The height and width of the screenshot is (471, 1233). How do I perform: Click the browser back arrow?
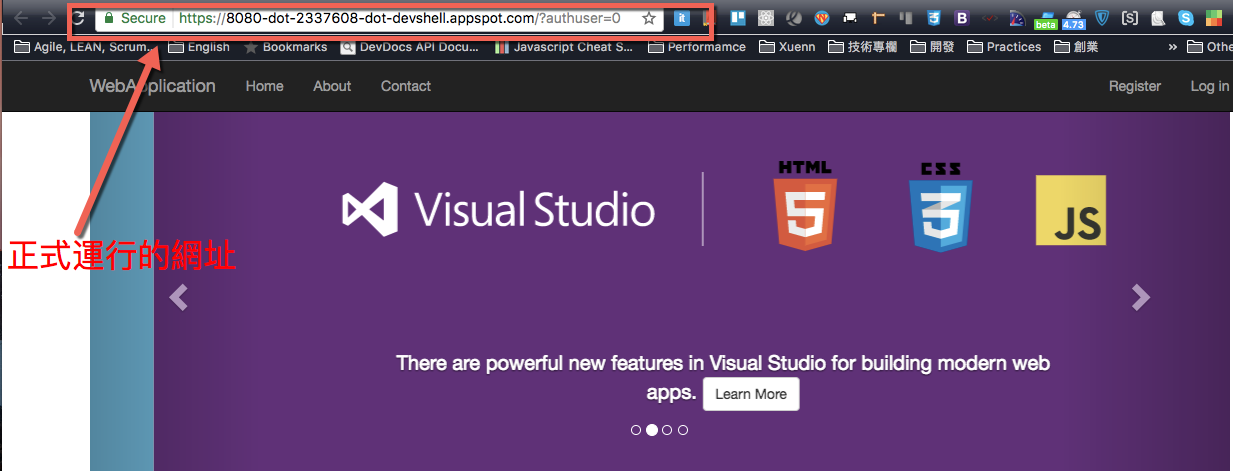[x=20, y=18]
